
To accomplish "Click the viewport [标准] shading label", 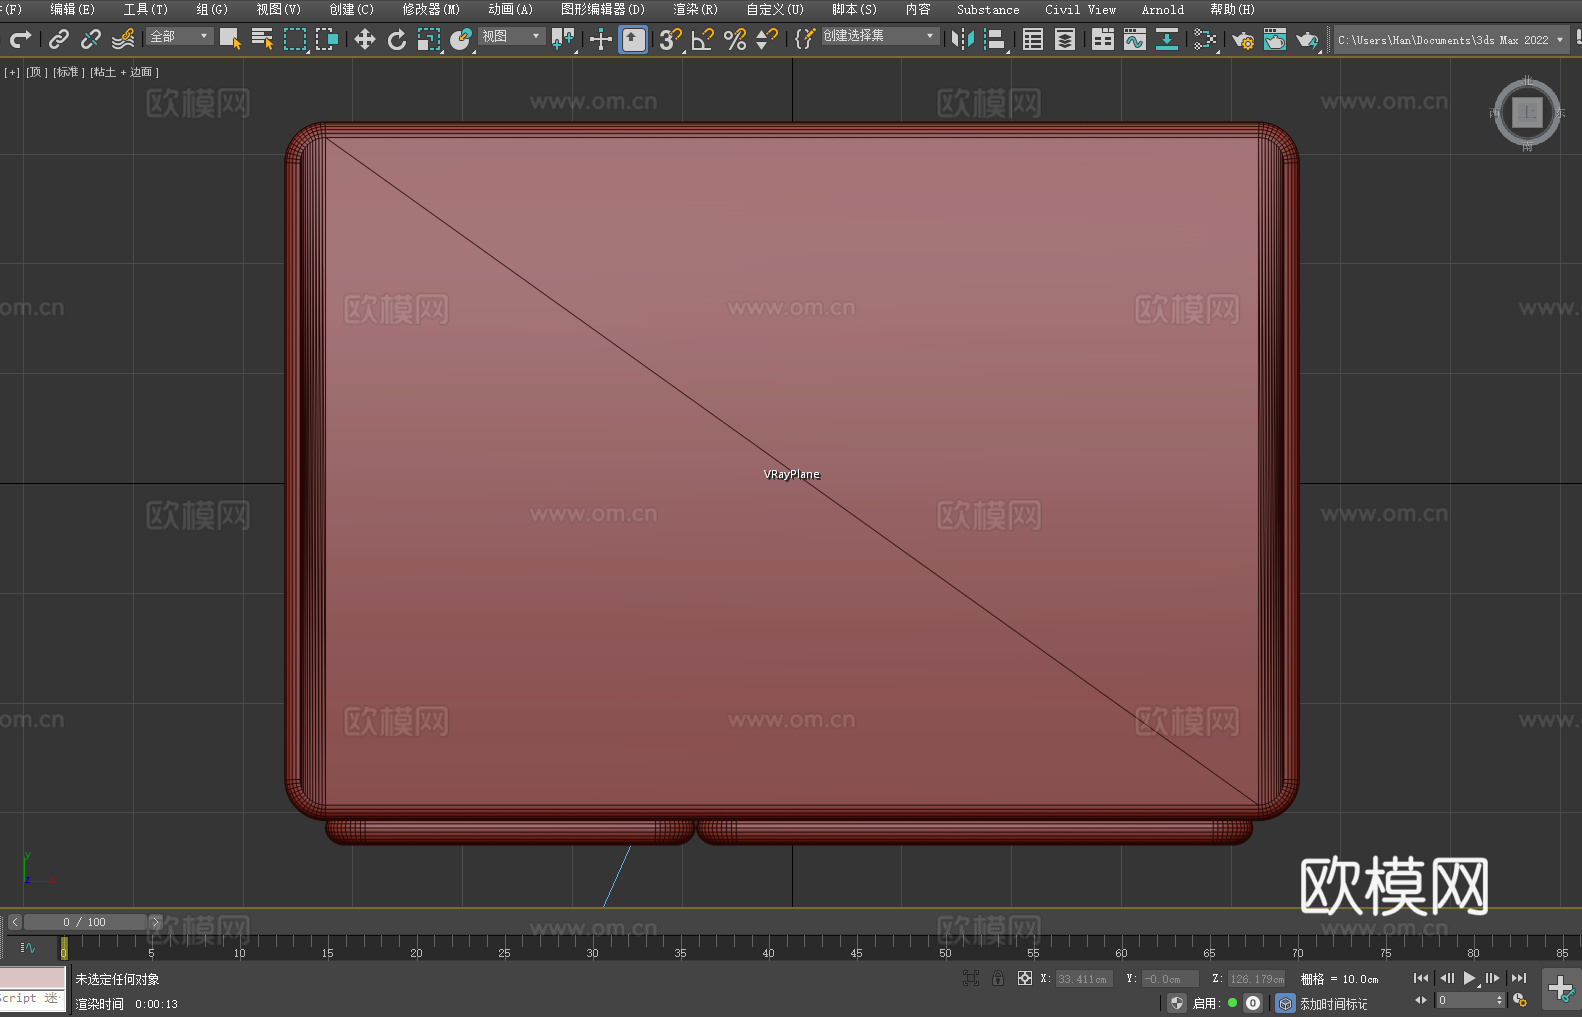I will click(69, 72).
